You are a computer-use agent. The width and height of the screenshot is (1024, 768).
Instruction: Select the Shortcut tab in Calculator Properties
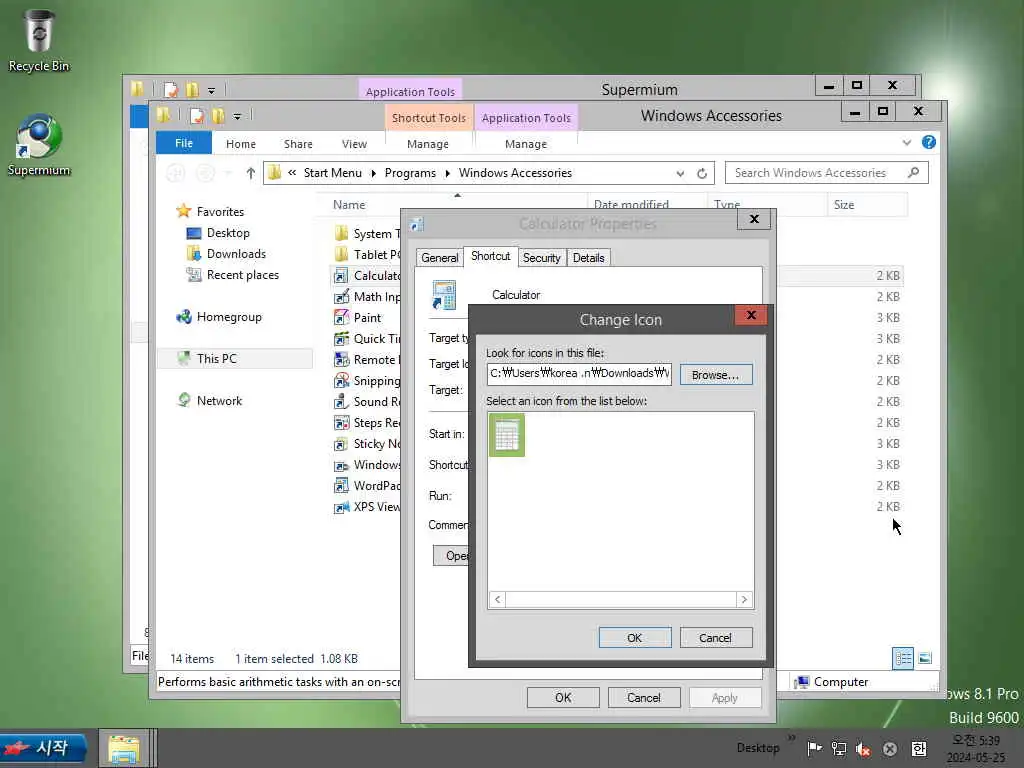pyautogui.click(x=490, y=257)
